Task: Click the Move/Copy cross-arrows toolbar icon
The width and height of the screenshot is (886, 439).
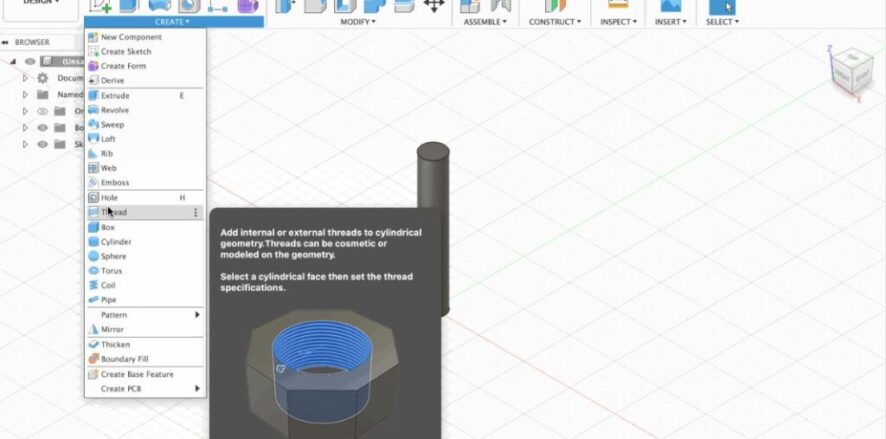Action: (434, 6)
